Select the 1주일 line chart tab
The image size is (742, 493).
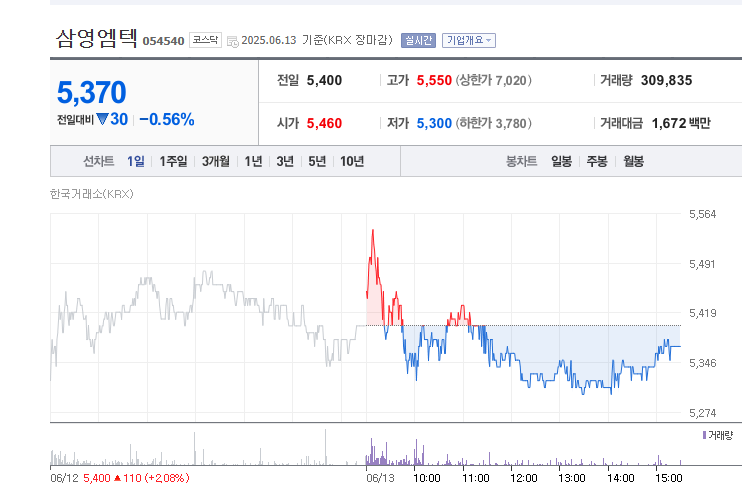[173, 161]
